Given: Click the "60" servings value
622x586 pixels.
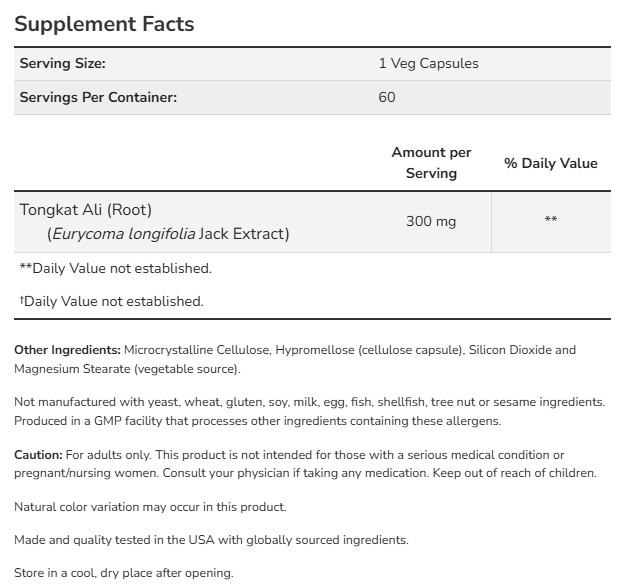Looking at the screenshot, I should tap(387, 97).
